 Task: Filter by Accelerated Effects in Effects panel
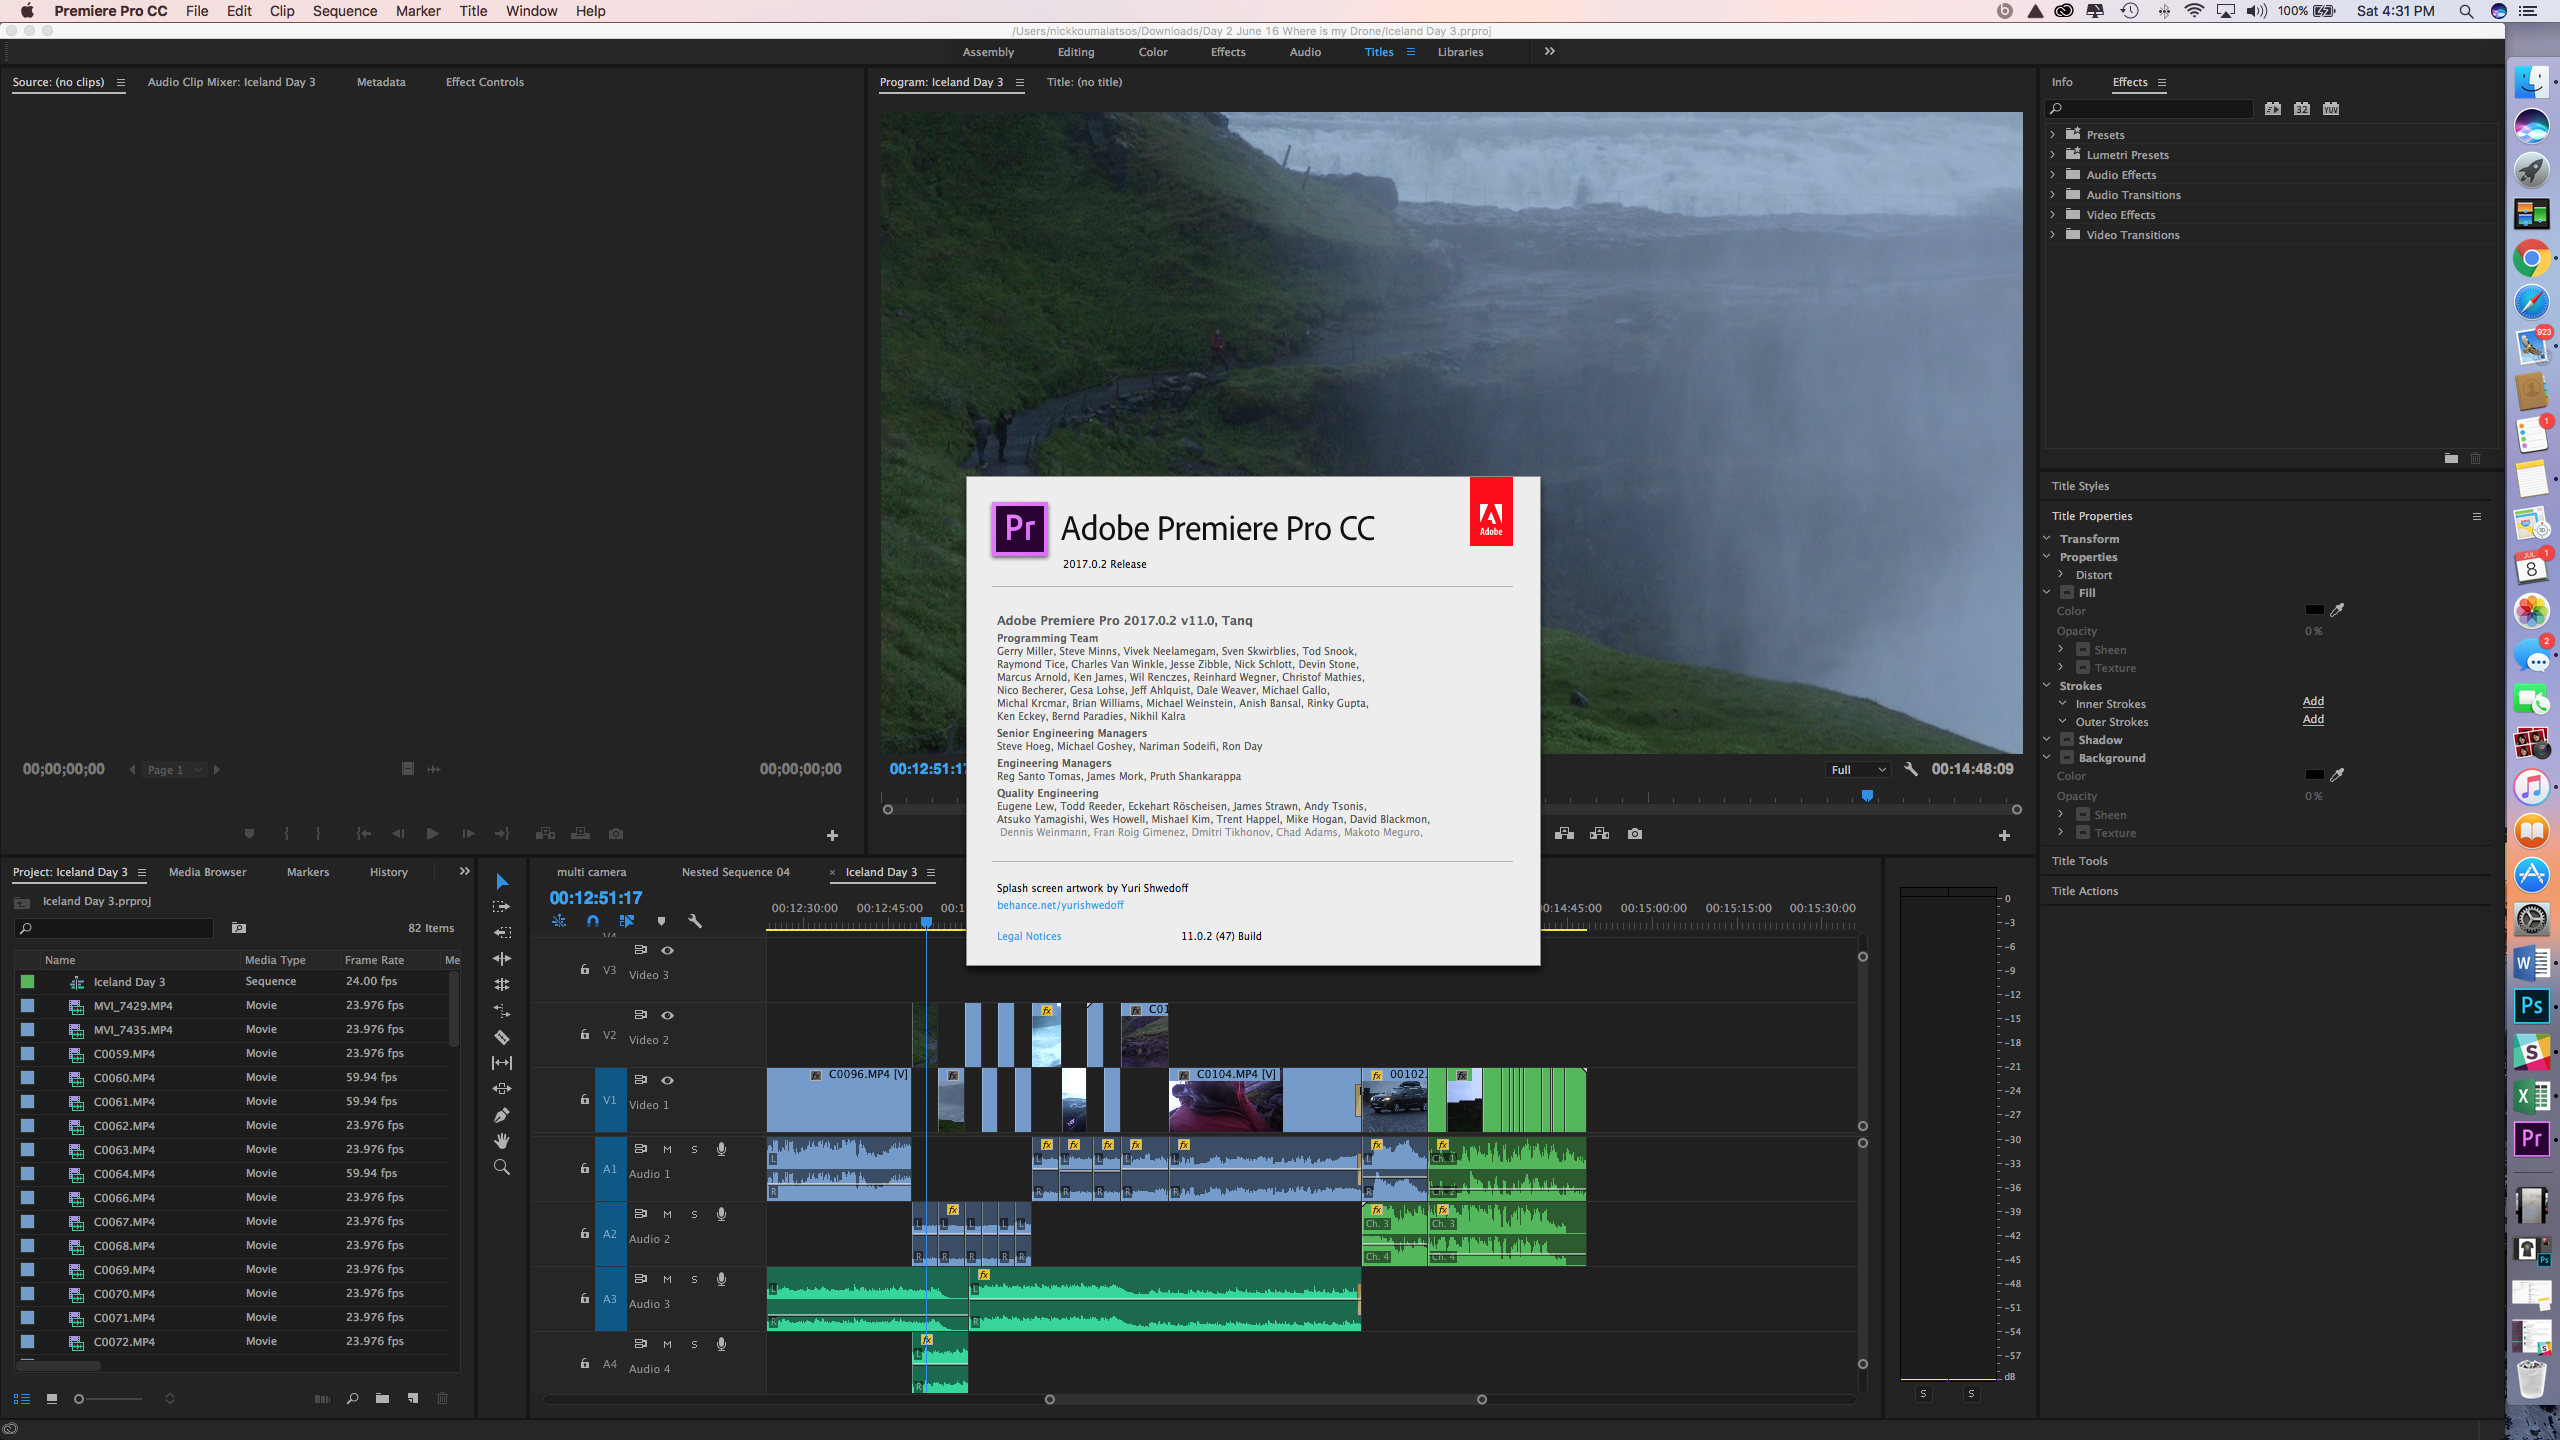point(2273,108)
